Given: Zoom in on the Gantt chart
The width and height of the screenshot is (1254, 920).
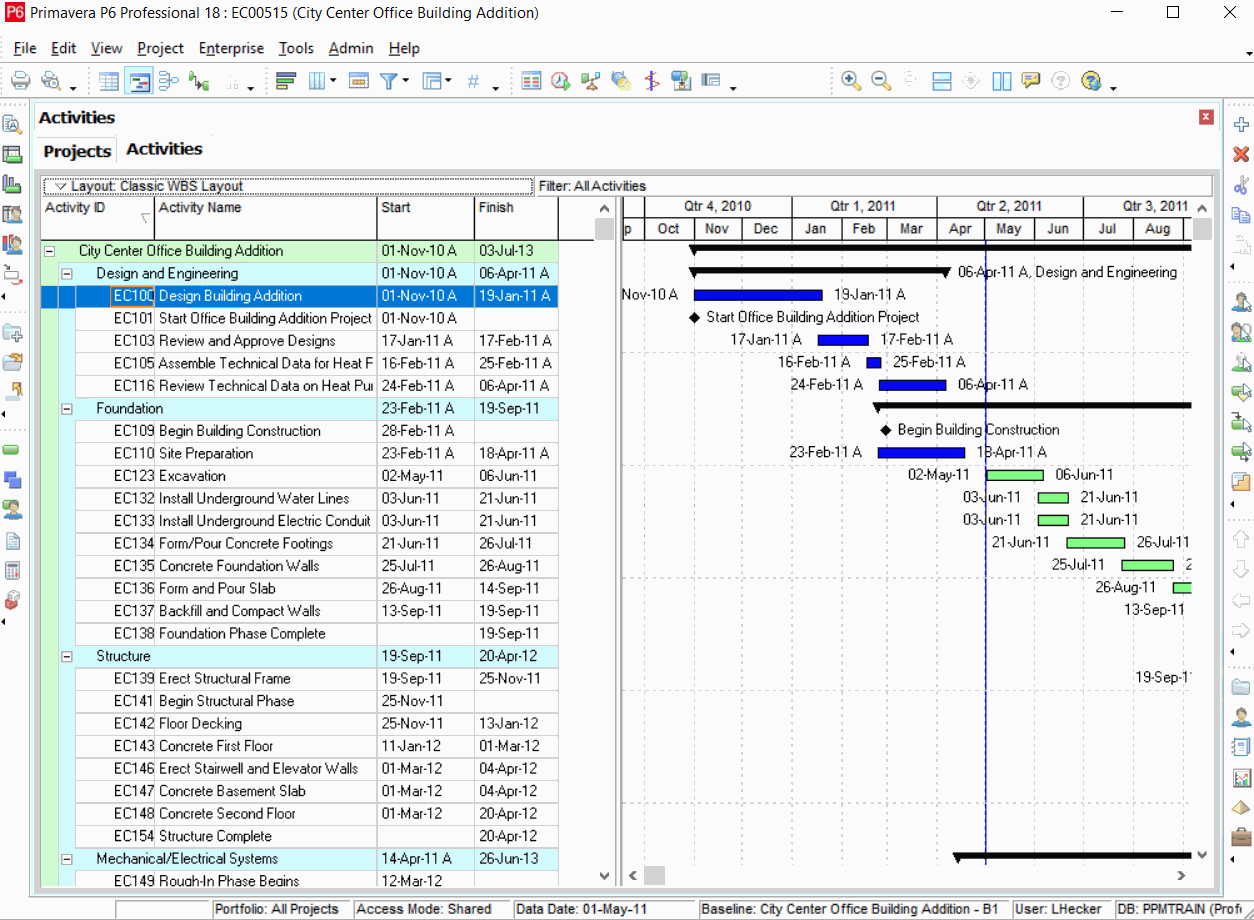Looking at the screenshot, I should point(851,81).
